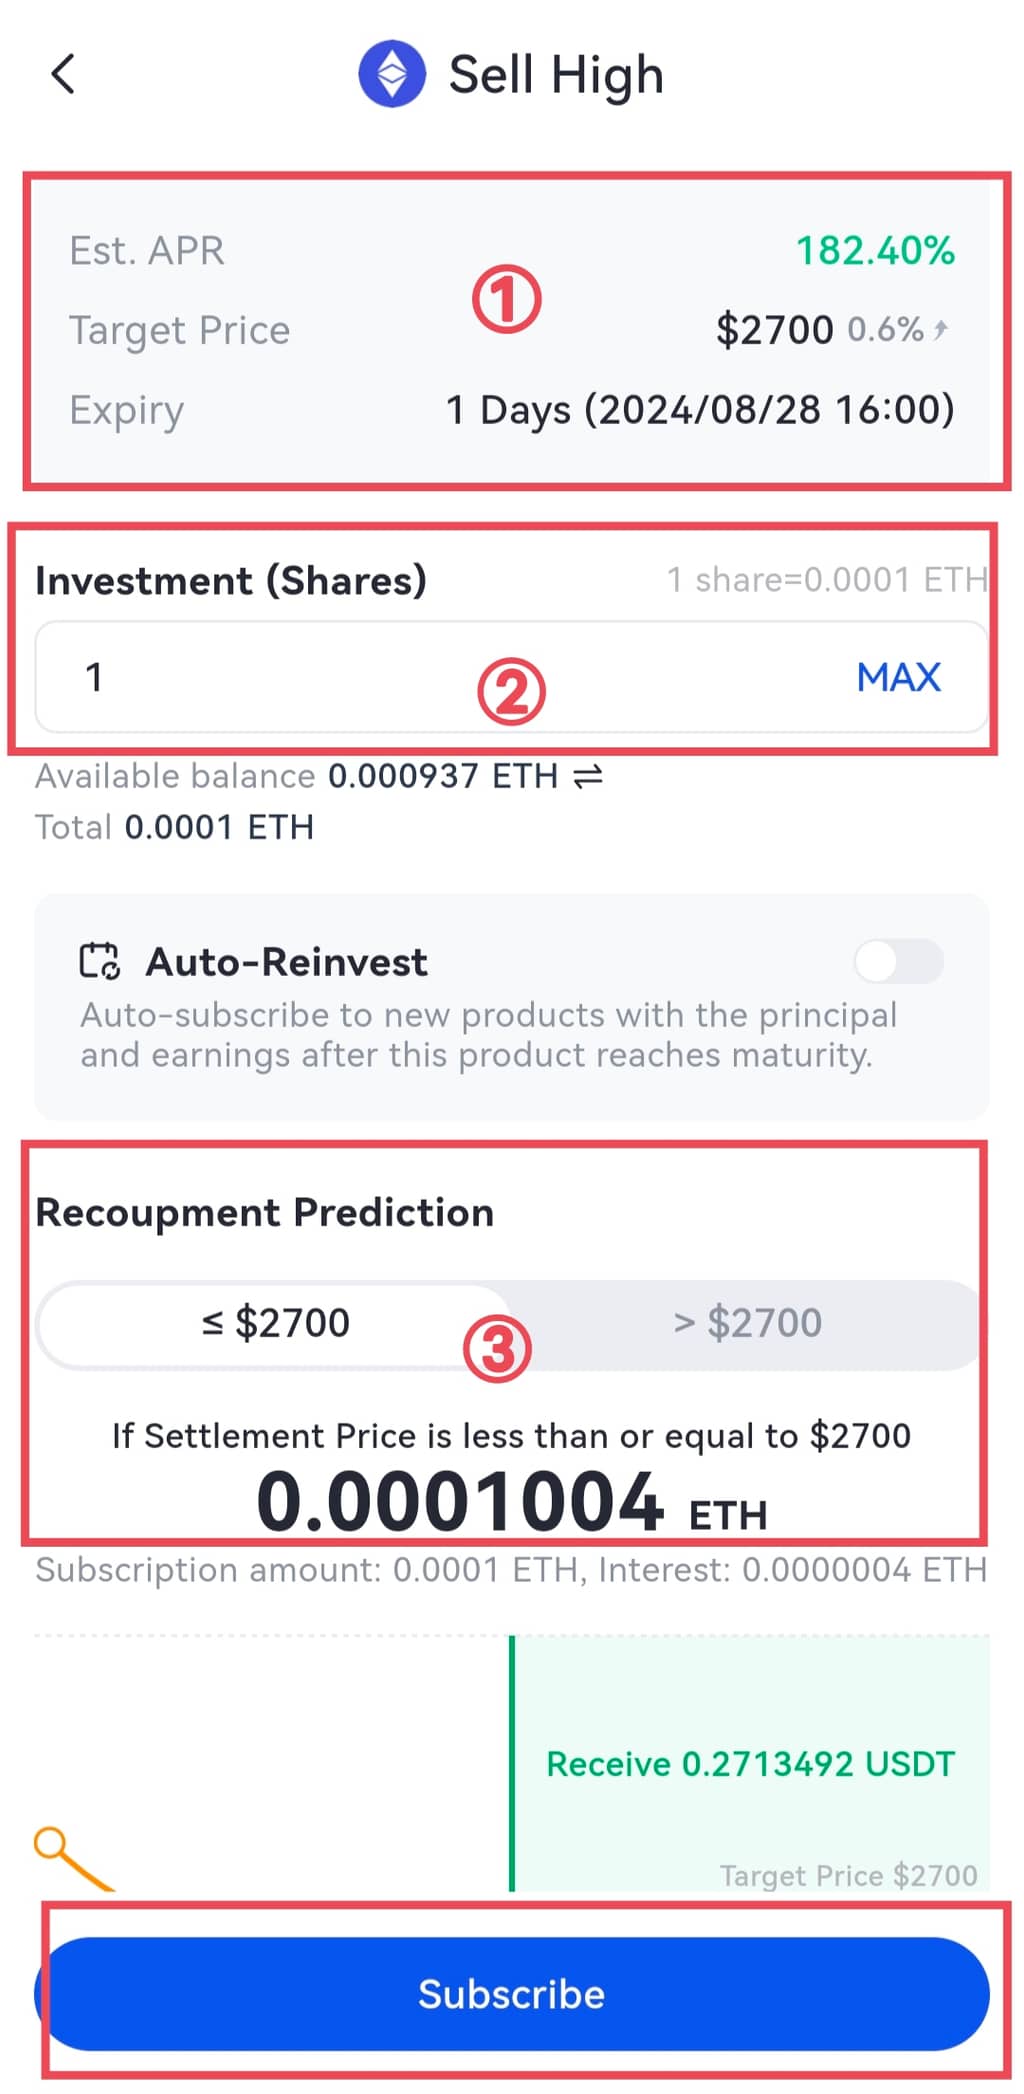The height and width of the screenshot is (2094, 1024).
Task: Click the Auto-Reinvest calendar icon
Action: point(100,961)
